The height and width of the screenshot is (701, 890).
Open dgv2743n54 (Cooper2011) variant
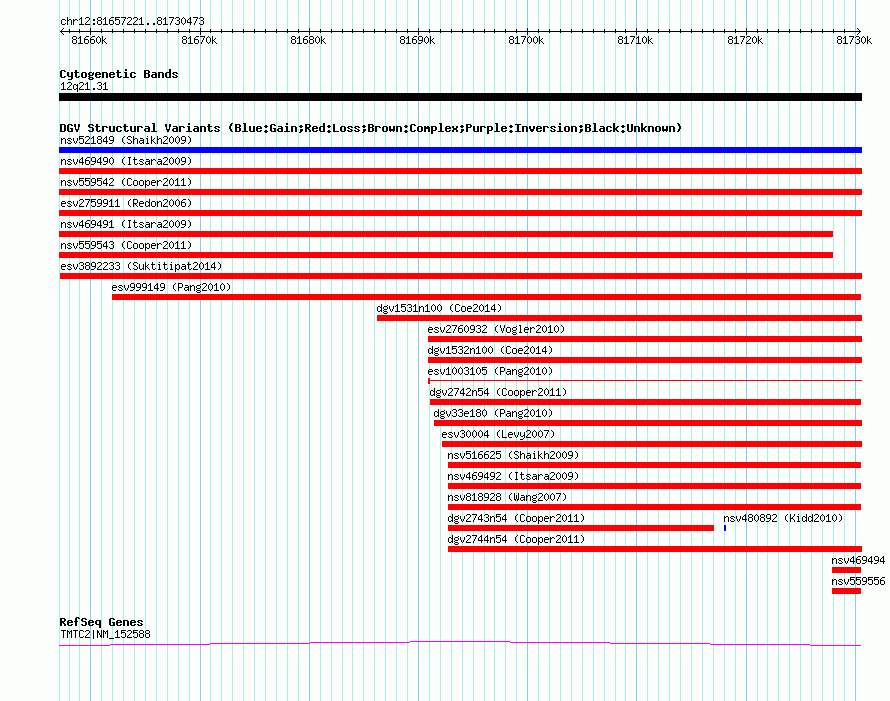tap(517, 518)
